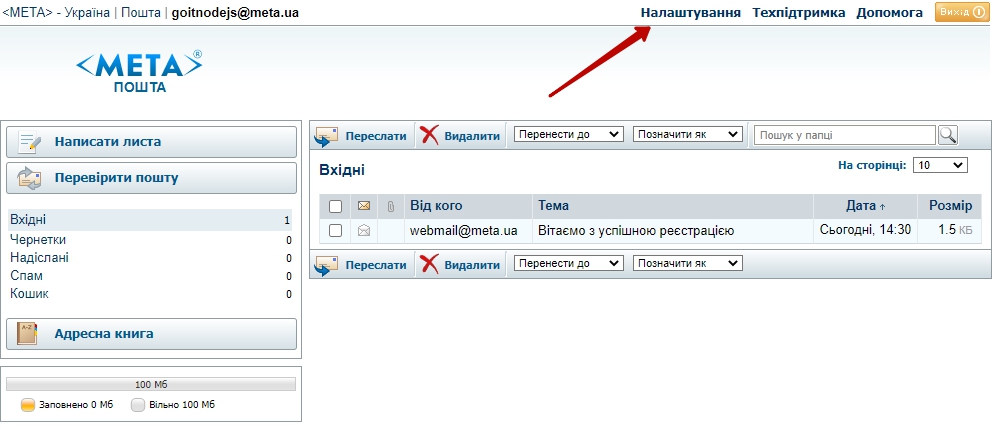Click the Вихід logout button
995x430 pixels.
point(961,13)
